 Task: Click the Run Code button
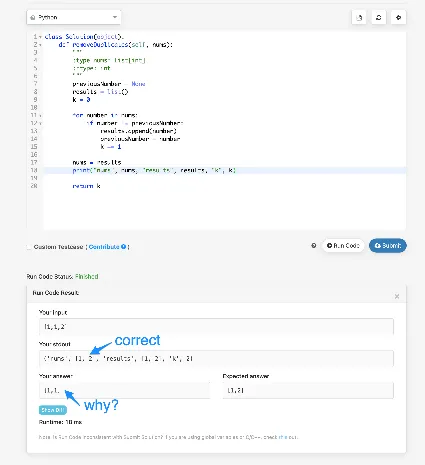pyautogui.click(x=343, y=246)
